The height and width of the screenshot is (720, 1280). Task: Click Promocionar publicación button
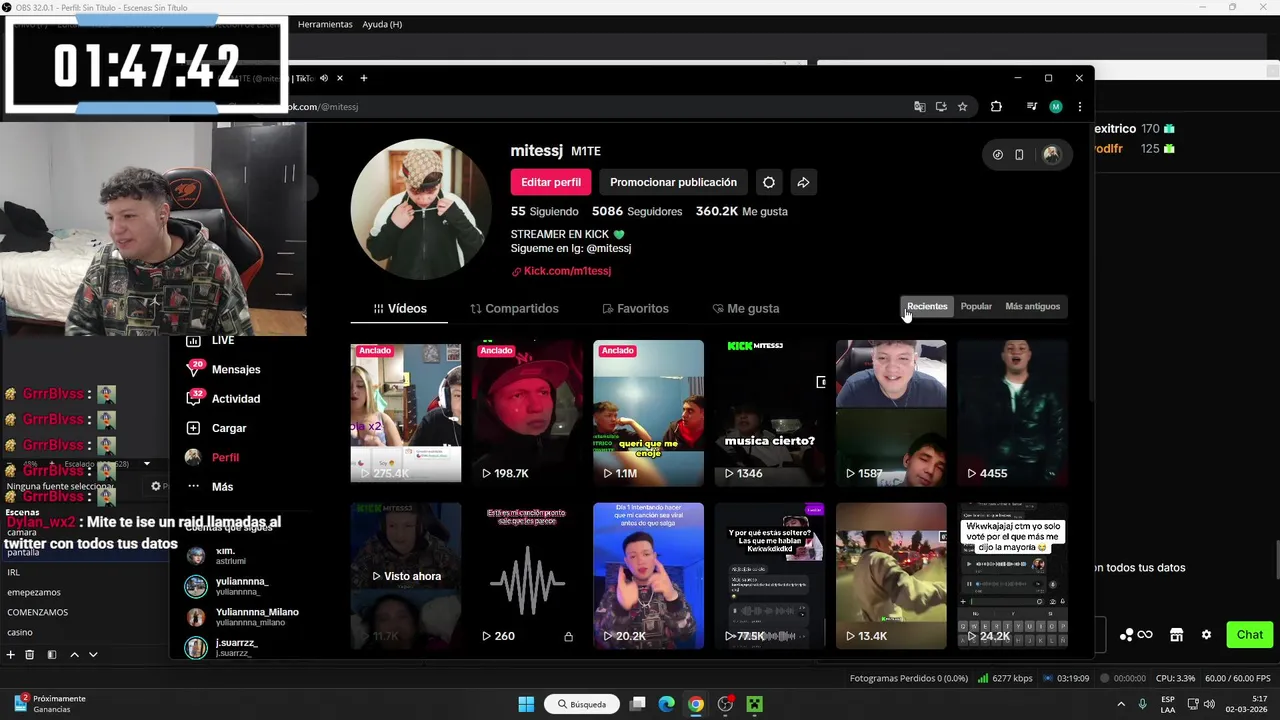tap(673, 182)
